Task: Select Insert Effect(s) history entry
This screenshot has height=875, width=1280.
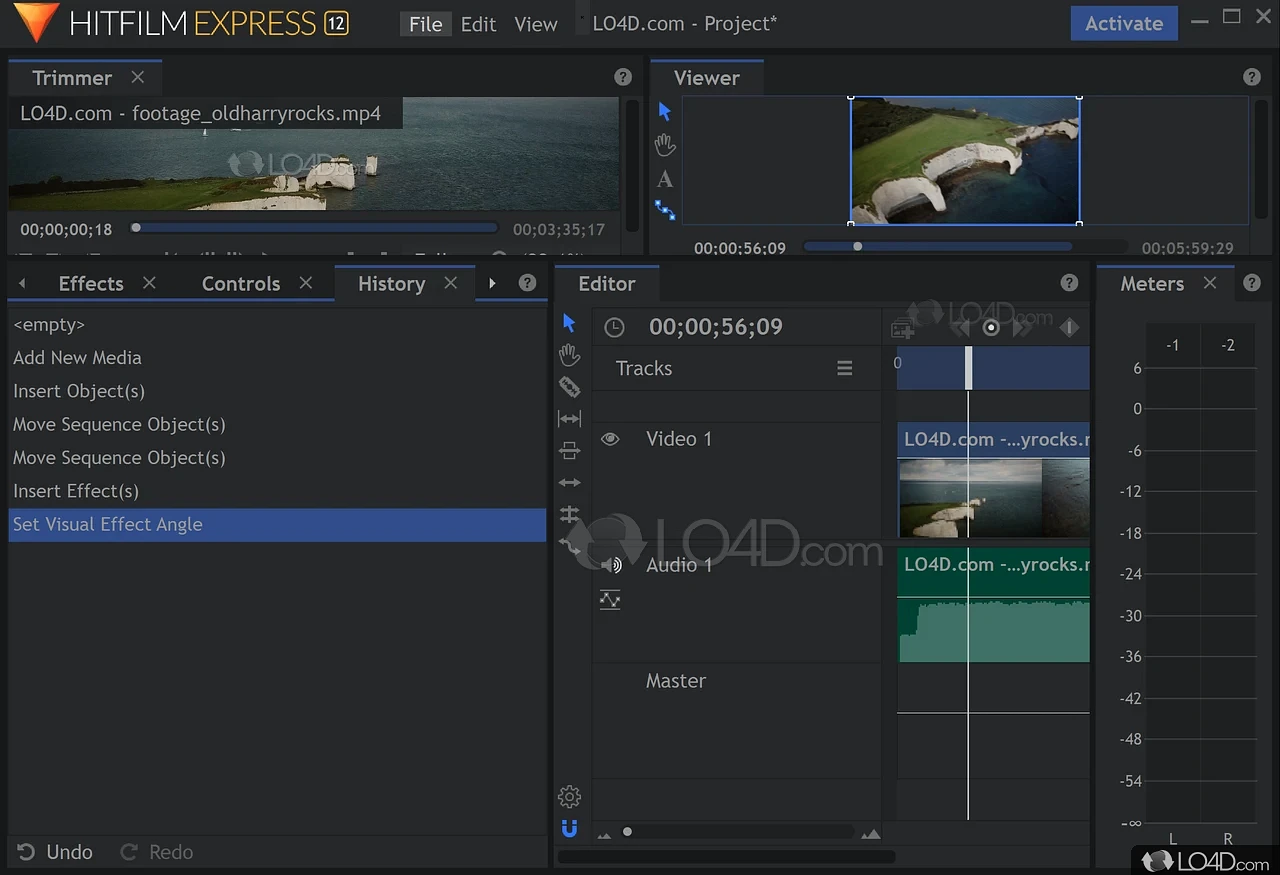Action: 277,491
